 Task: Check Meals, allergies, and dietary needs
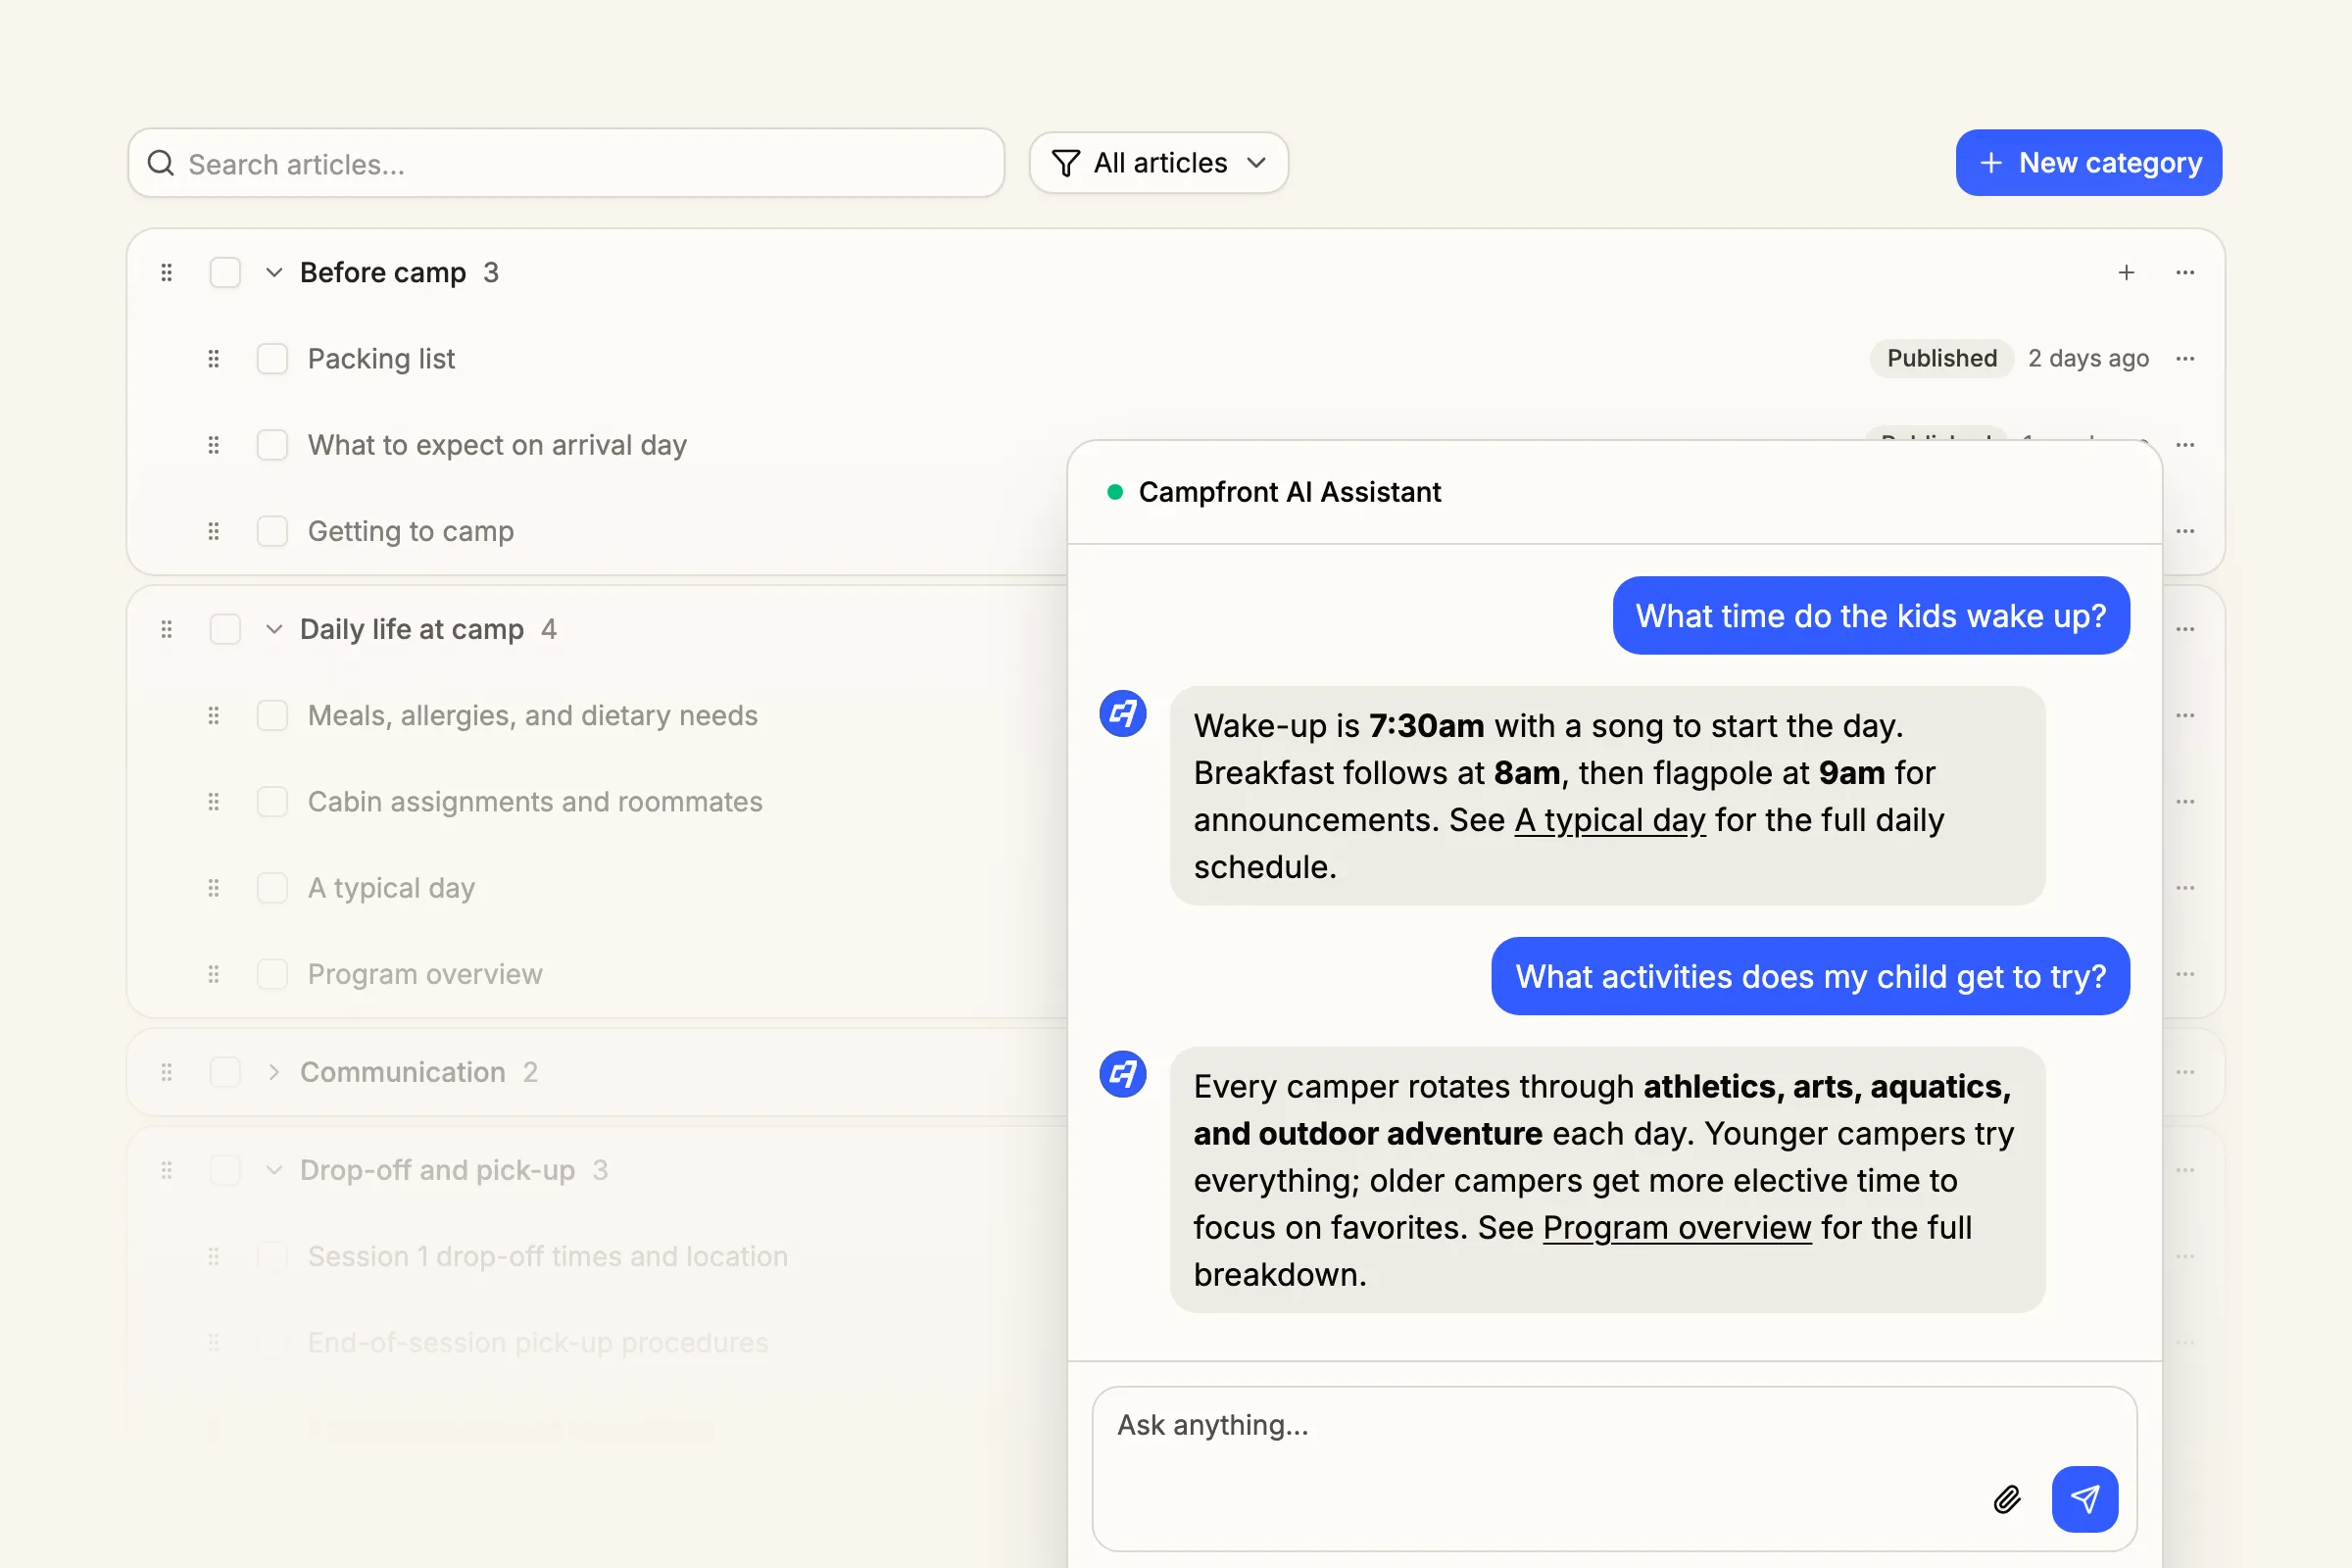point(272,715)
